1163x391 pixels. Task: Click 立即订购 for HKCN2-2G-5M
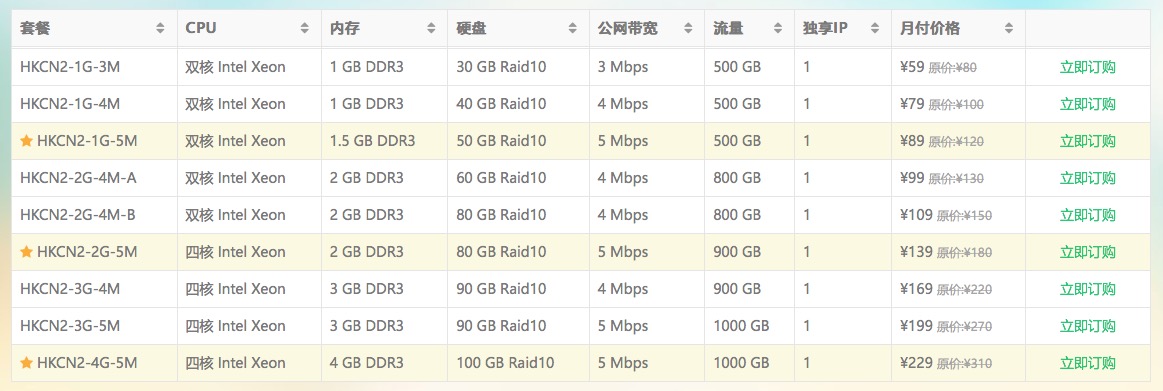point(1087,252)
